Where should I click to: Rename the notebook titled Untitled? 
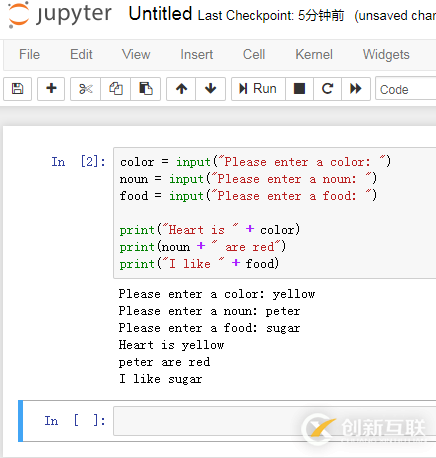(x=160, y=14)
